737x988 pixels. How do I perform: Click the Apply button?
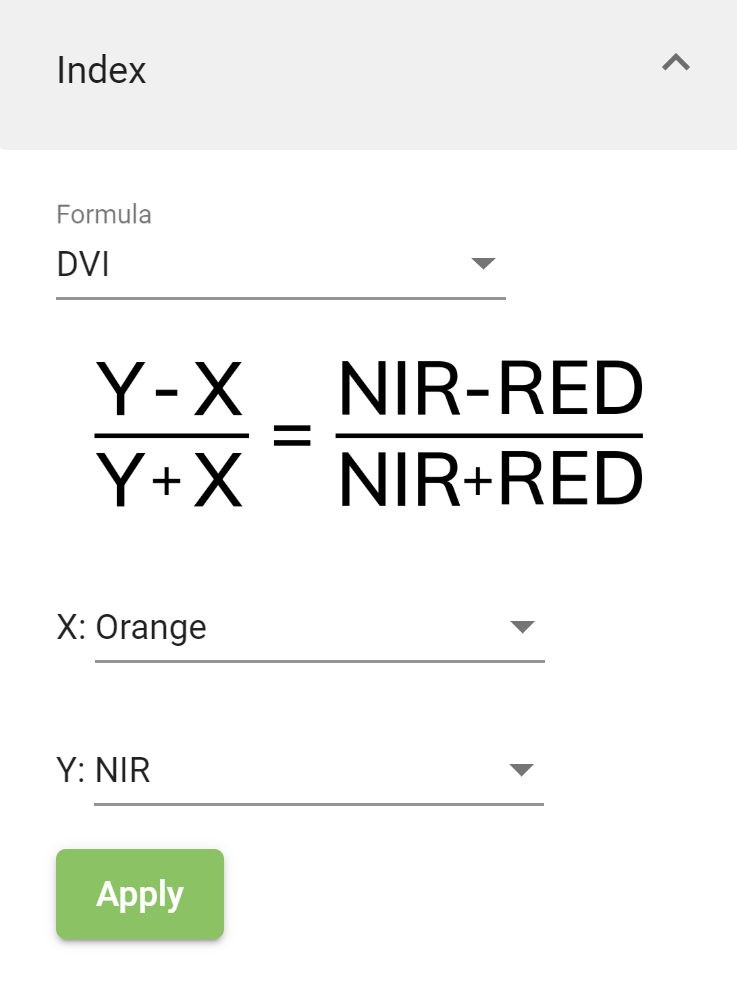[x=140, y=894]
